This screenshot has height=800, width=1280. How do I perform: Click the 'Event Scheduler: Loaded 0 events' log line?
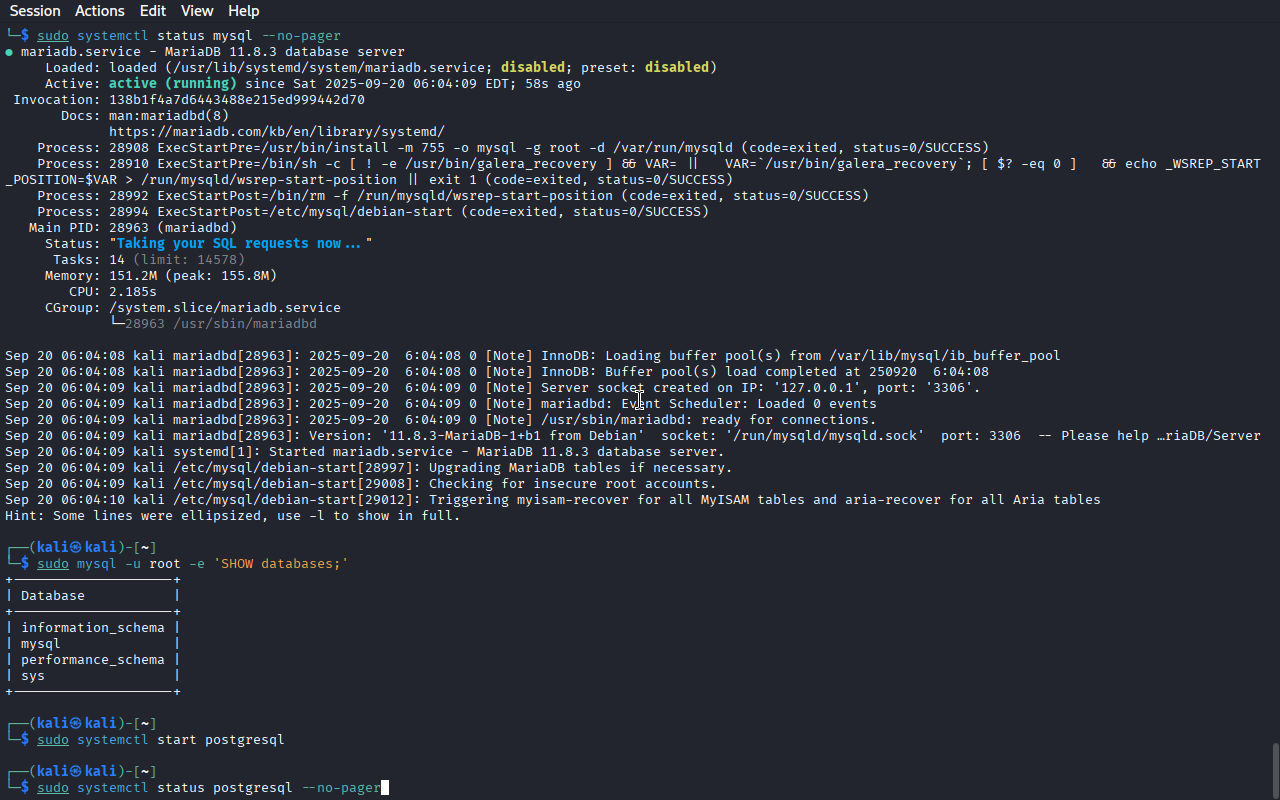click(x=441, y=404)
